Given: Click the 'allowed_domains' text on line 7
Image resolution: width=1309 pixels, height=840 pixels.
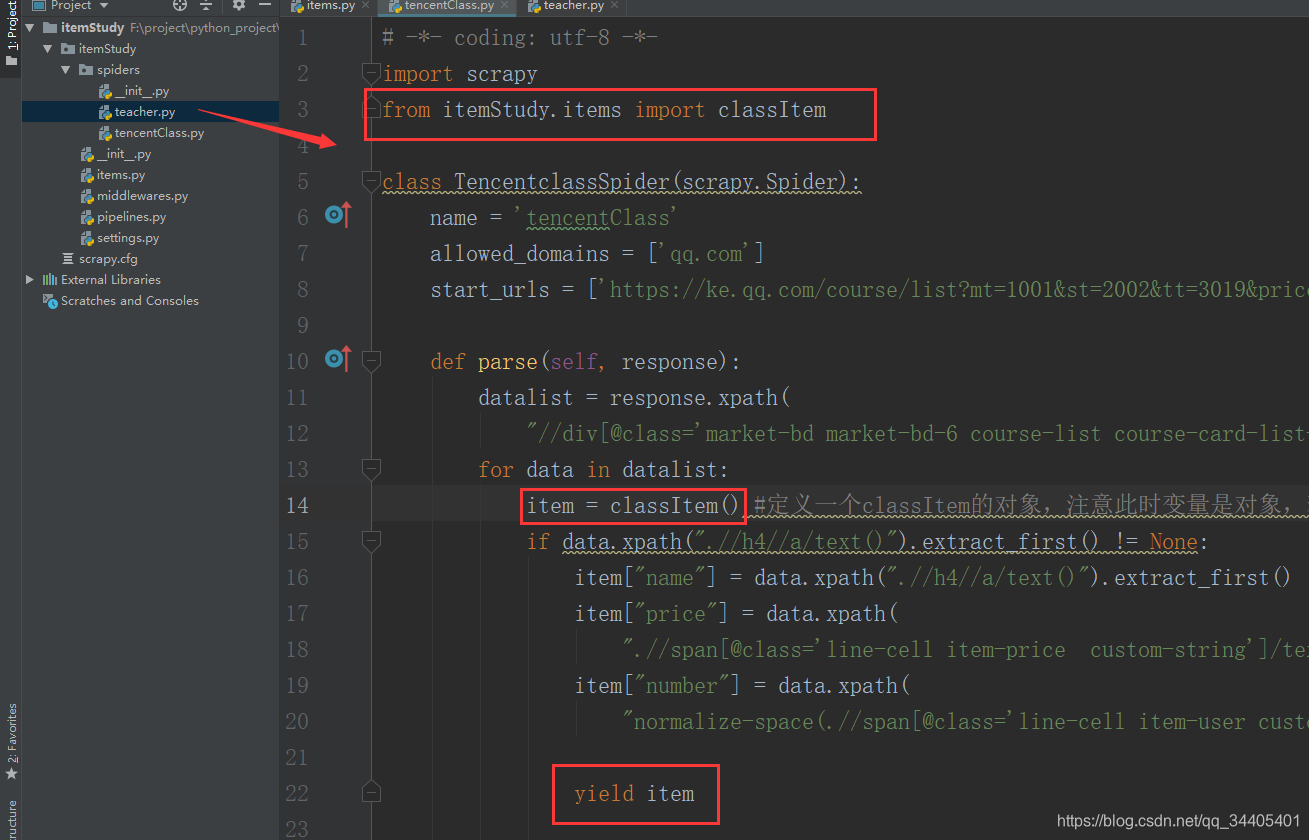Looking at the screenshot, I should tap(519, 254).
